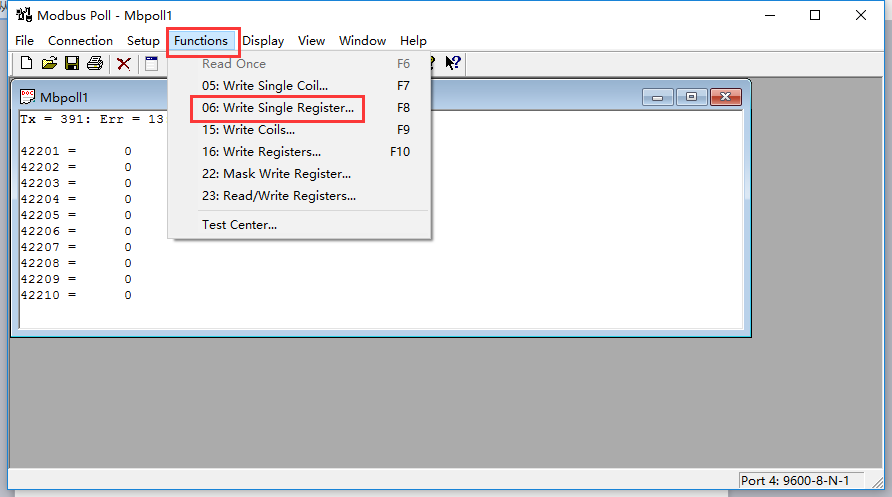Select register row 42209
Image resolution: width=892 pixels, height=497 pixels.
[76, 279]
